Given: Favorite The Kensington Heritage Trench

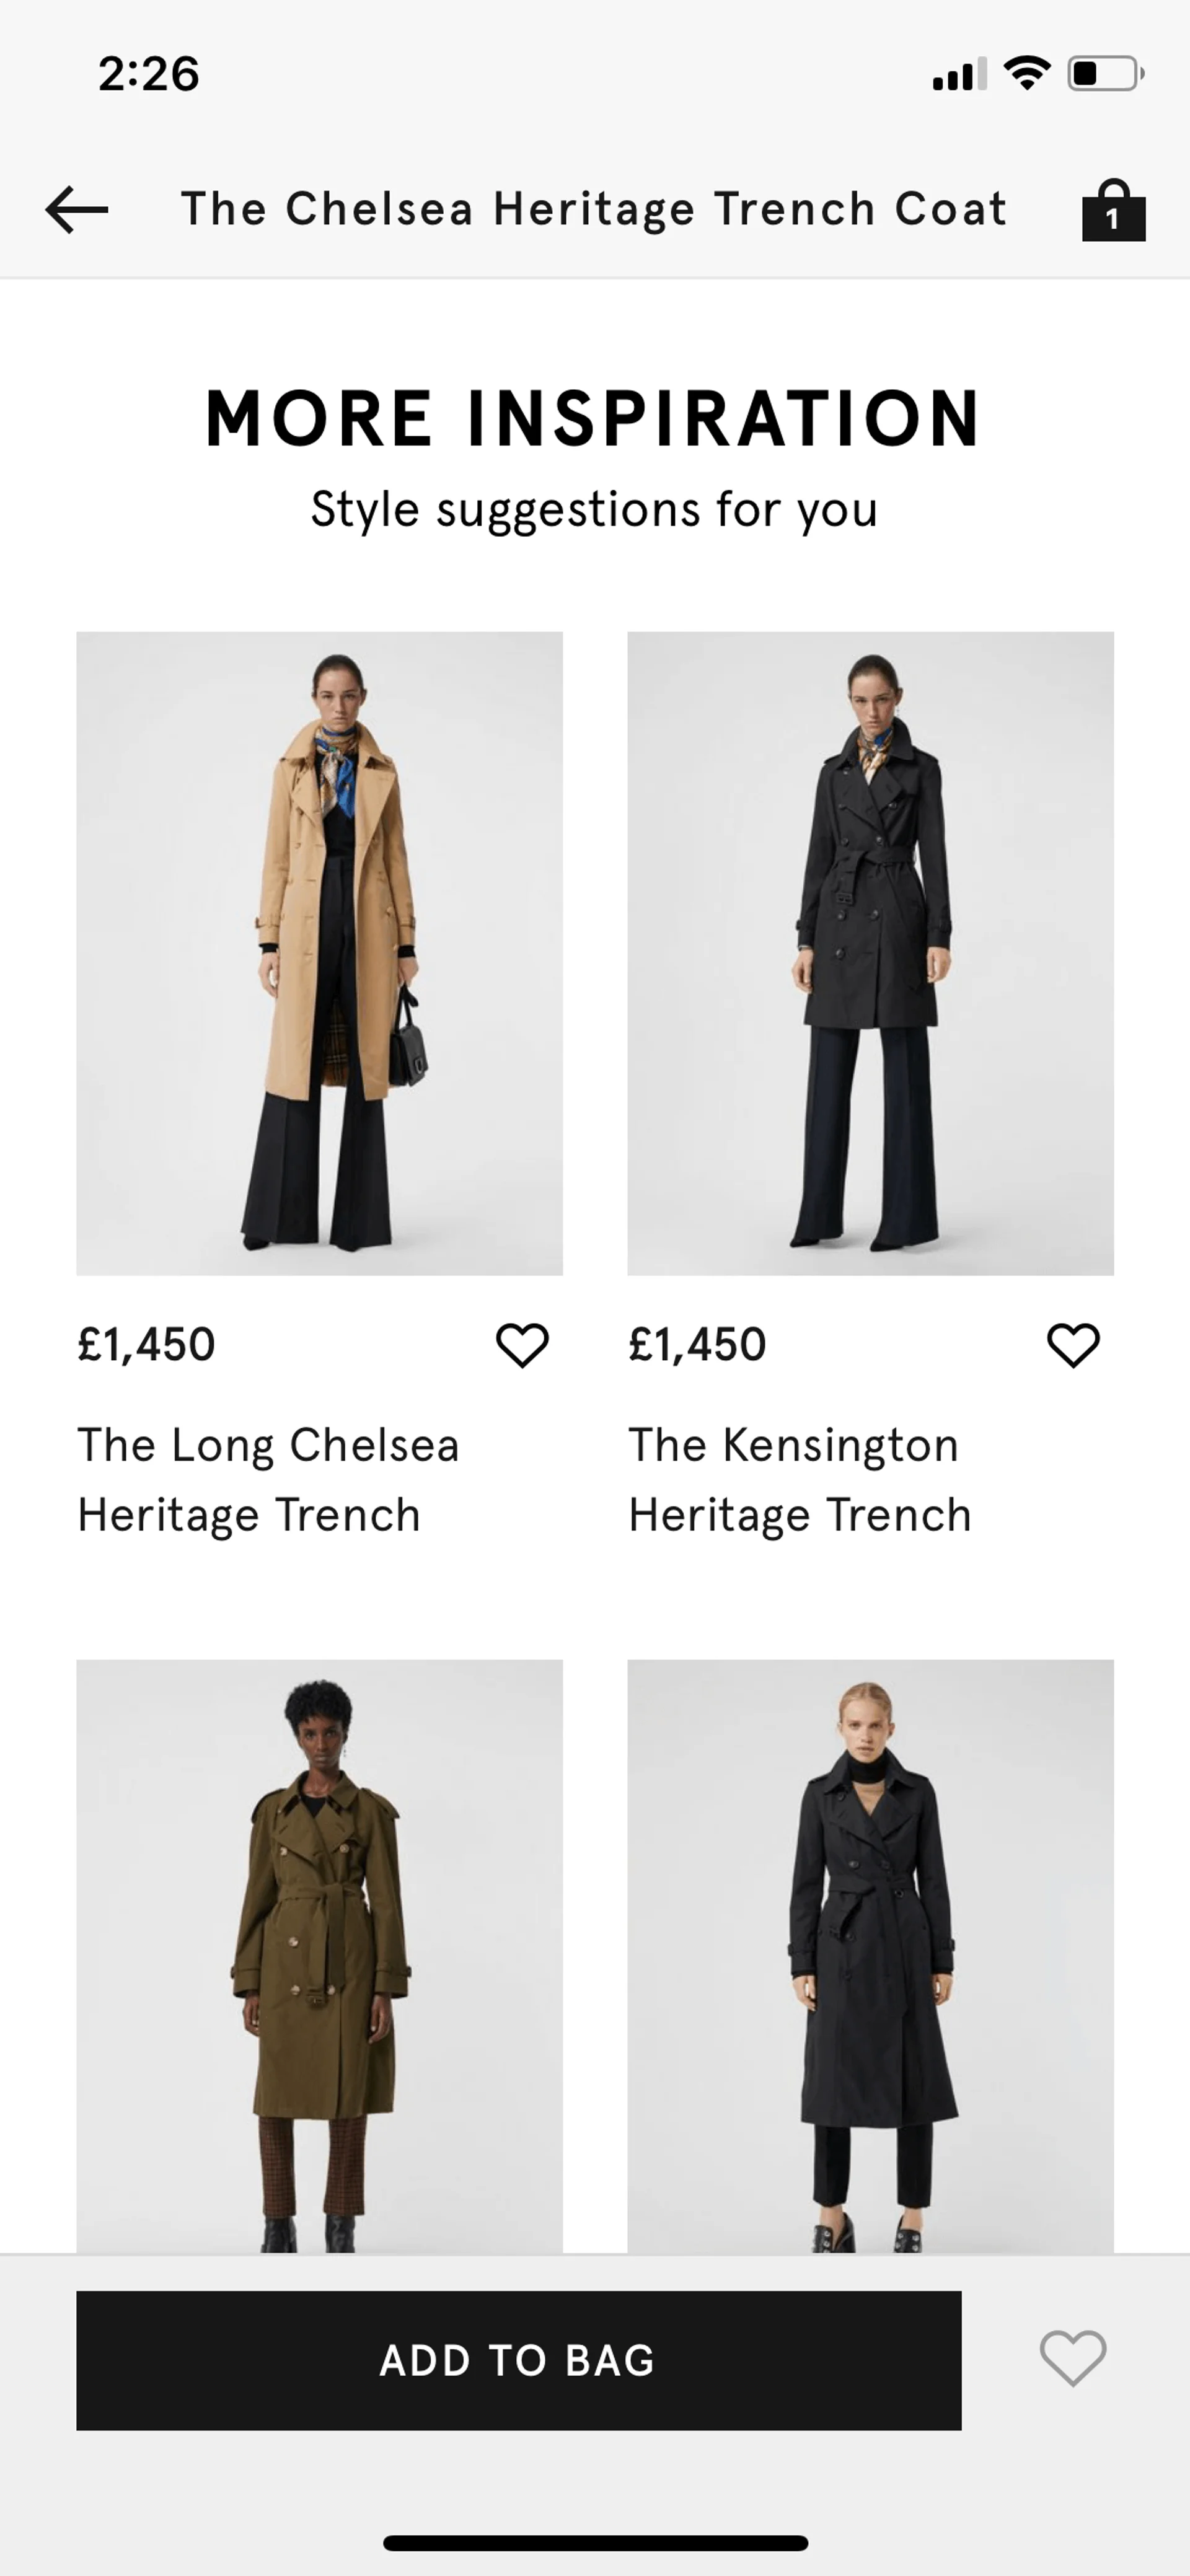Looking at the screenshot, I should coord(1073,1344).
